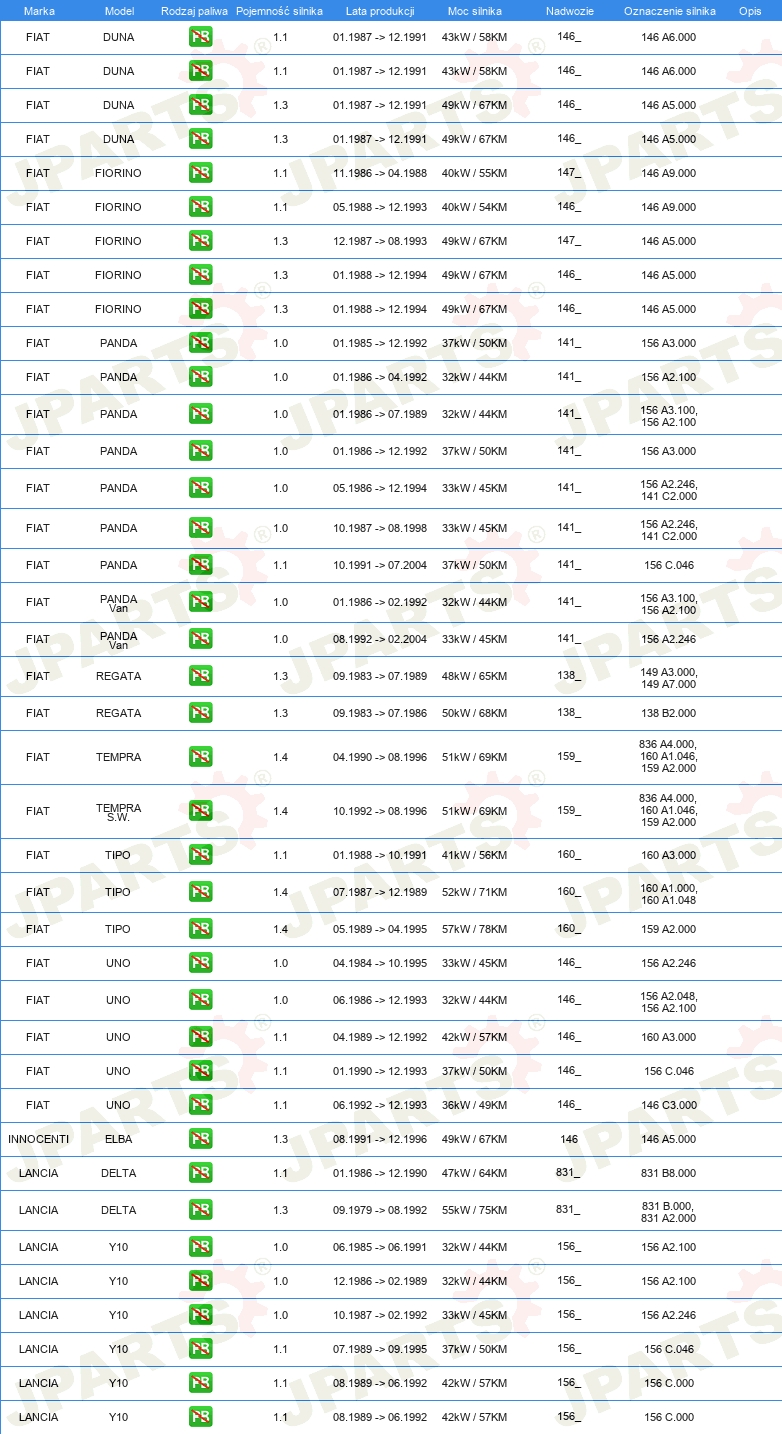Click engine code 138 B2.000

coord(669,713)
